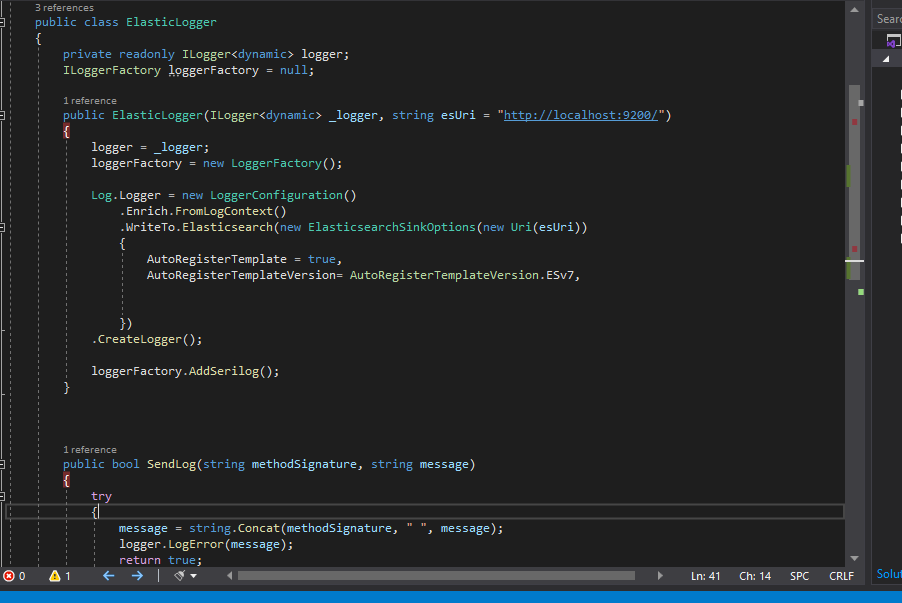The width and height of the screenshot is (902, 603).
Task: Click 'LoggerFactory' after the new keyword
Action: (x=276, y=163)
